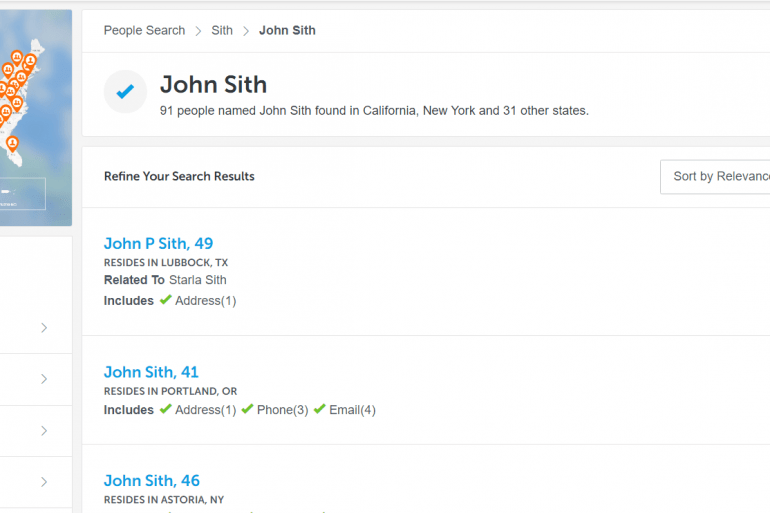This screenshot has height=513, width=770.
Task: Select the northeastern-most orange map pin
Action: tap(31, 61)
